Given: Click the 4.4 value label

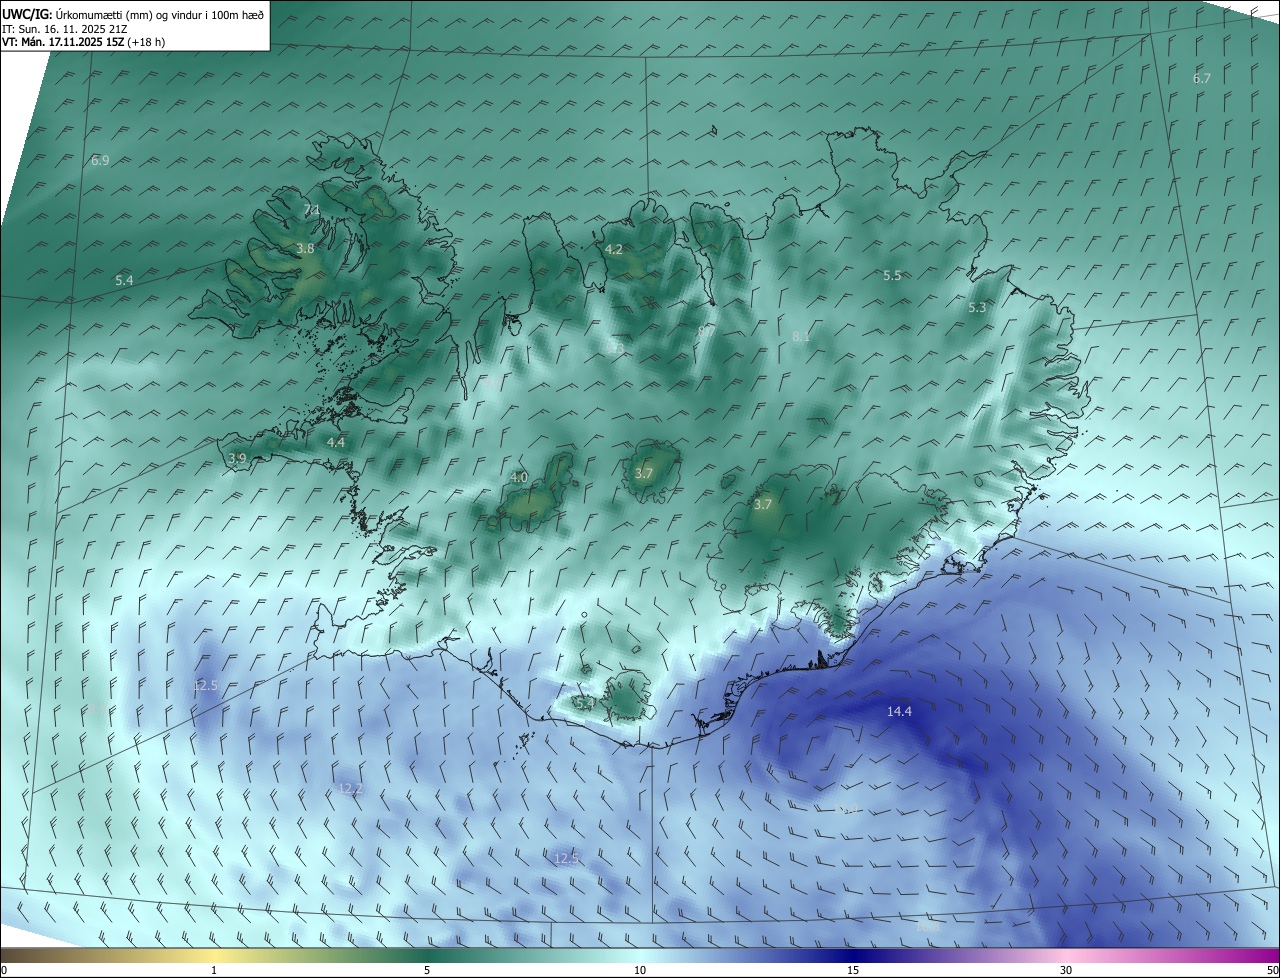Looking at the screenshot, I should tap(336, 442).
